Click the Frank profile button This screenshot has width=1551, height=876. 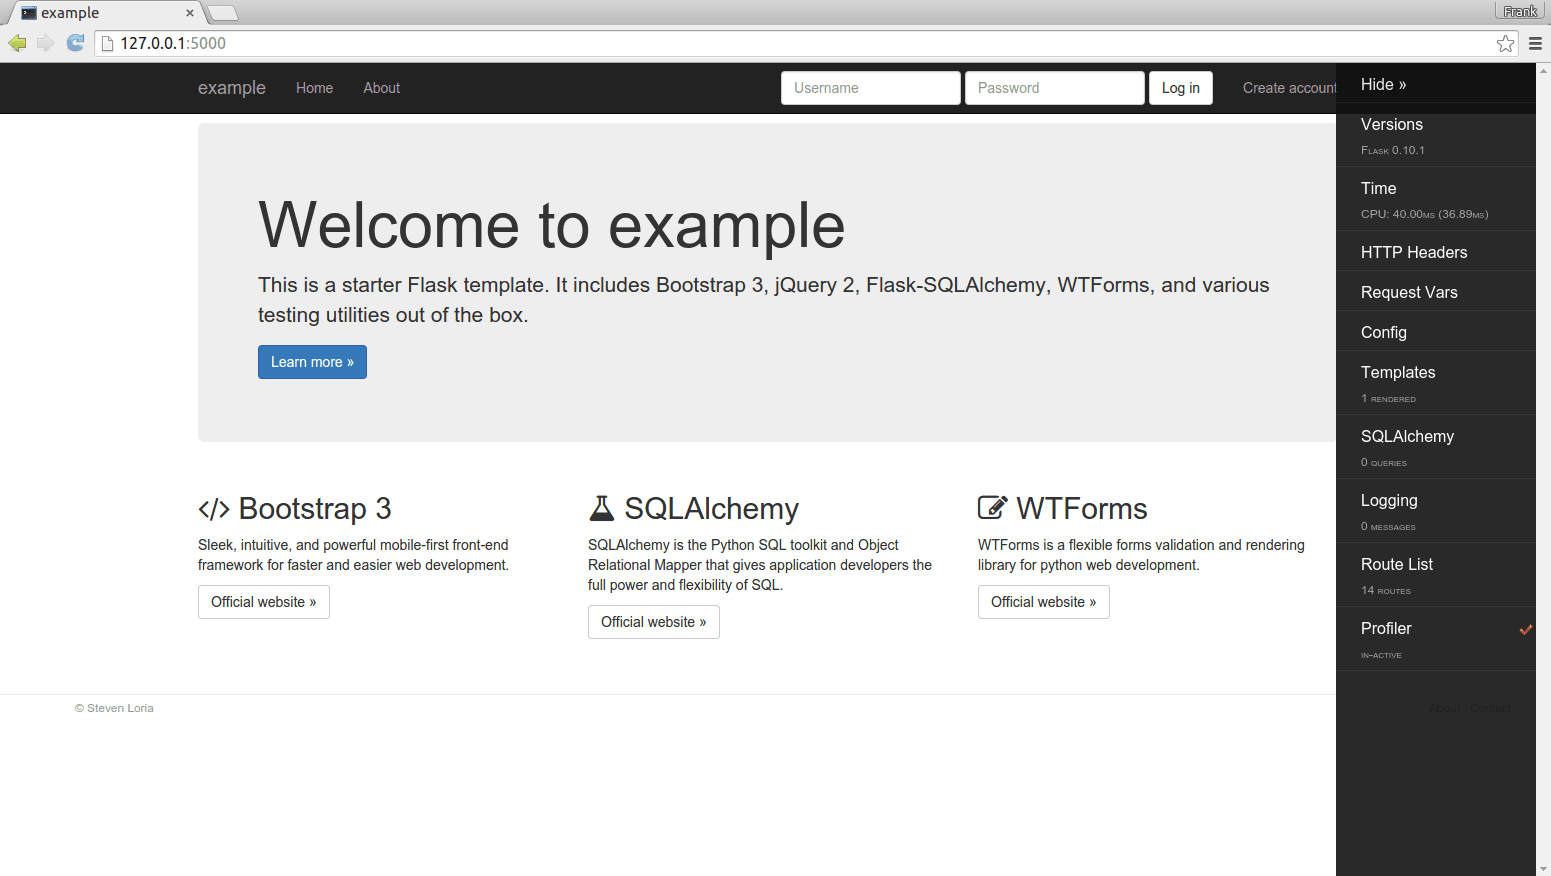[1520, 11]
